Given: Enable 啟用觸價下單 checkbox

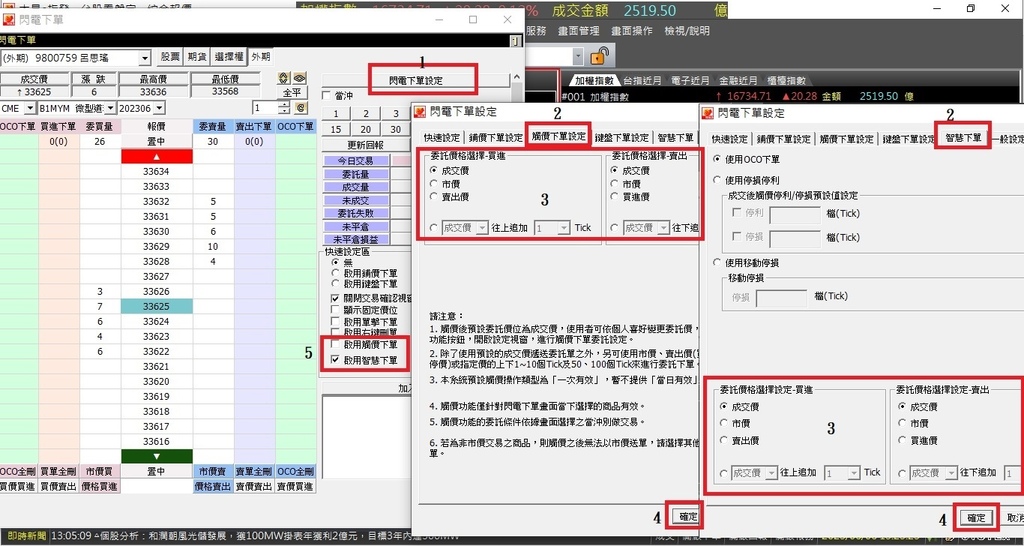Looking at the screenshot, I should pyautogui.click(x=335, y=345).
